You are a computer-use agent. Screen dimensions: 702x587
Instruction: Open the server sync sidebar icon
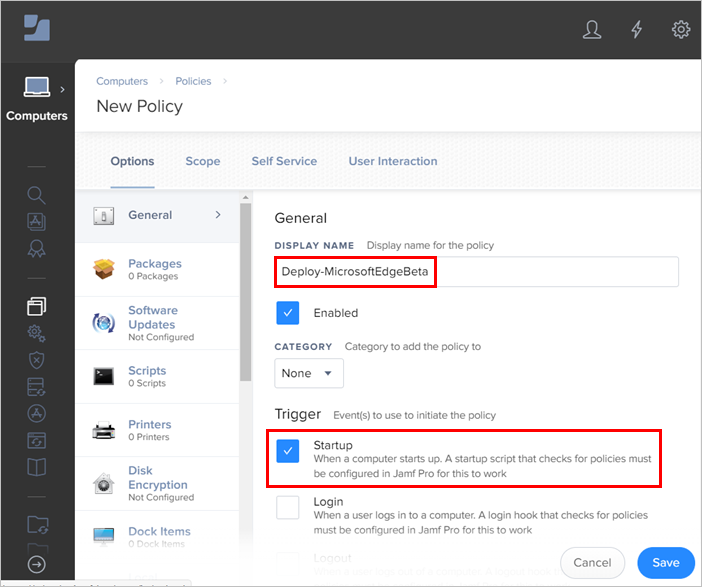click(x=36, y=387)
